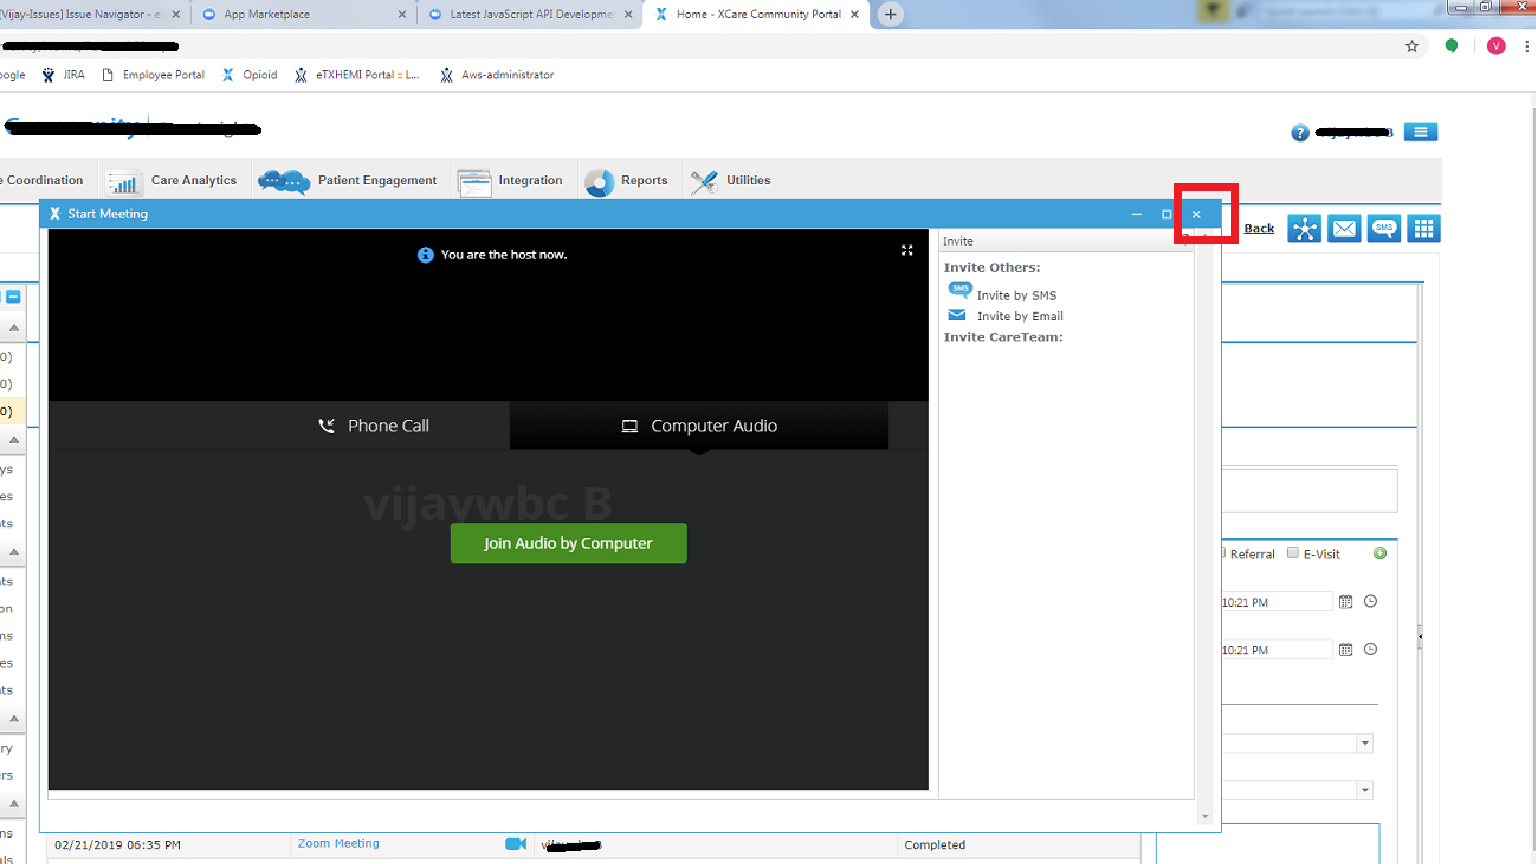This screenshot has width=1536, height=864.
Task: Open the JIRA bookmark
Action: (x=63, y=75)
